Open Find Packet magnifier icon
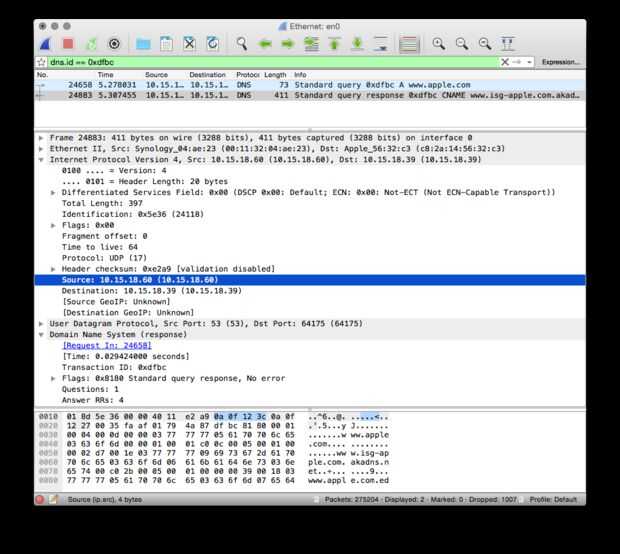Image resolution: width=620 pixels, height=554 pixels. (242, 43)
